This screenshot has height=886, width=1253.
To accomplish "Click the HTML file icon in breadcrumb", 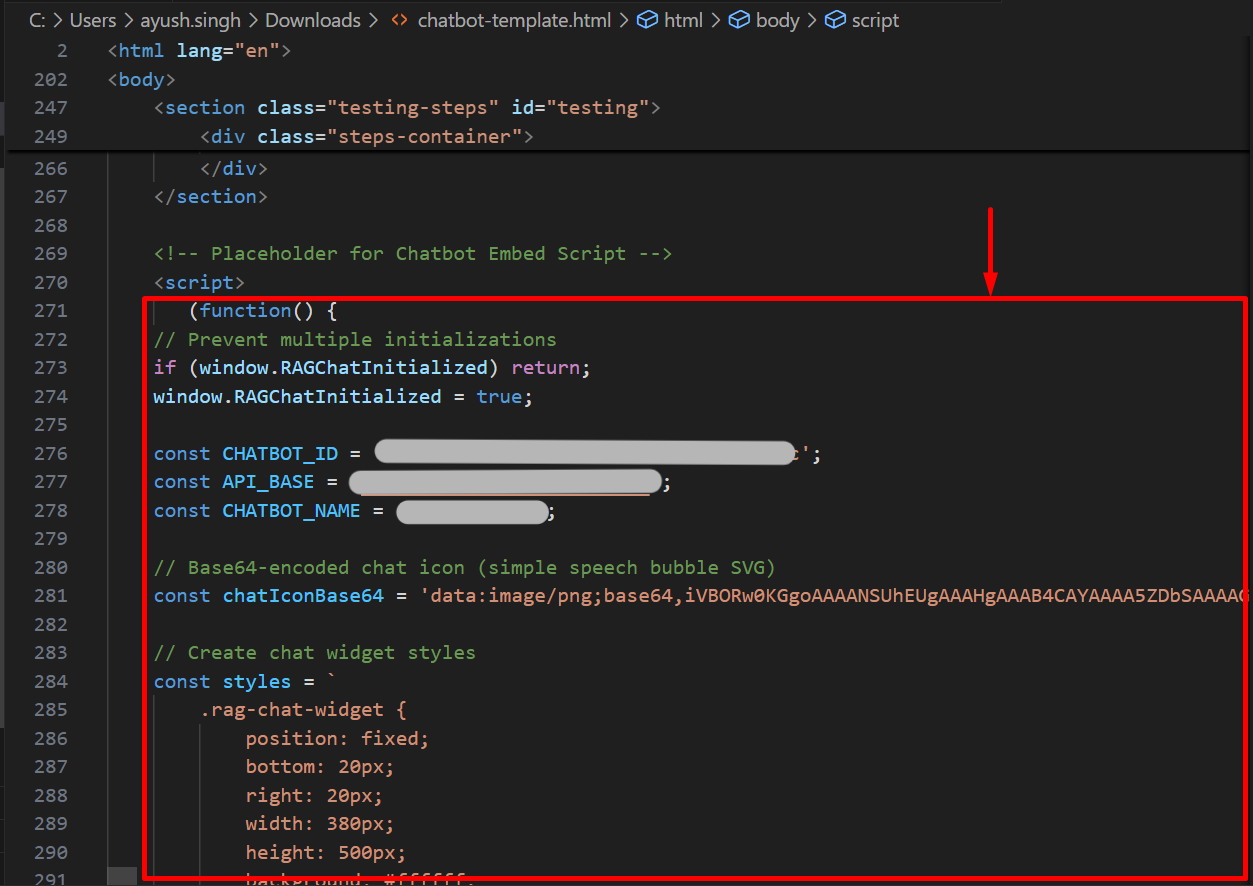I will [399, 20].
